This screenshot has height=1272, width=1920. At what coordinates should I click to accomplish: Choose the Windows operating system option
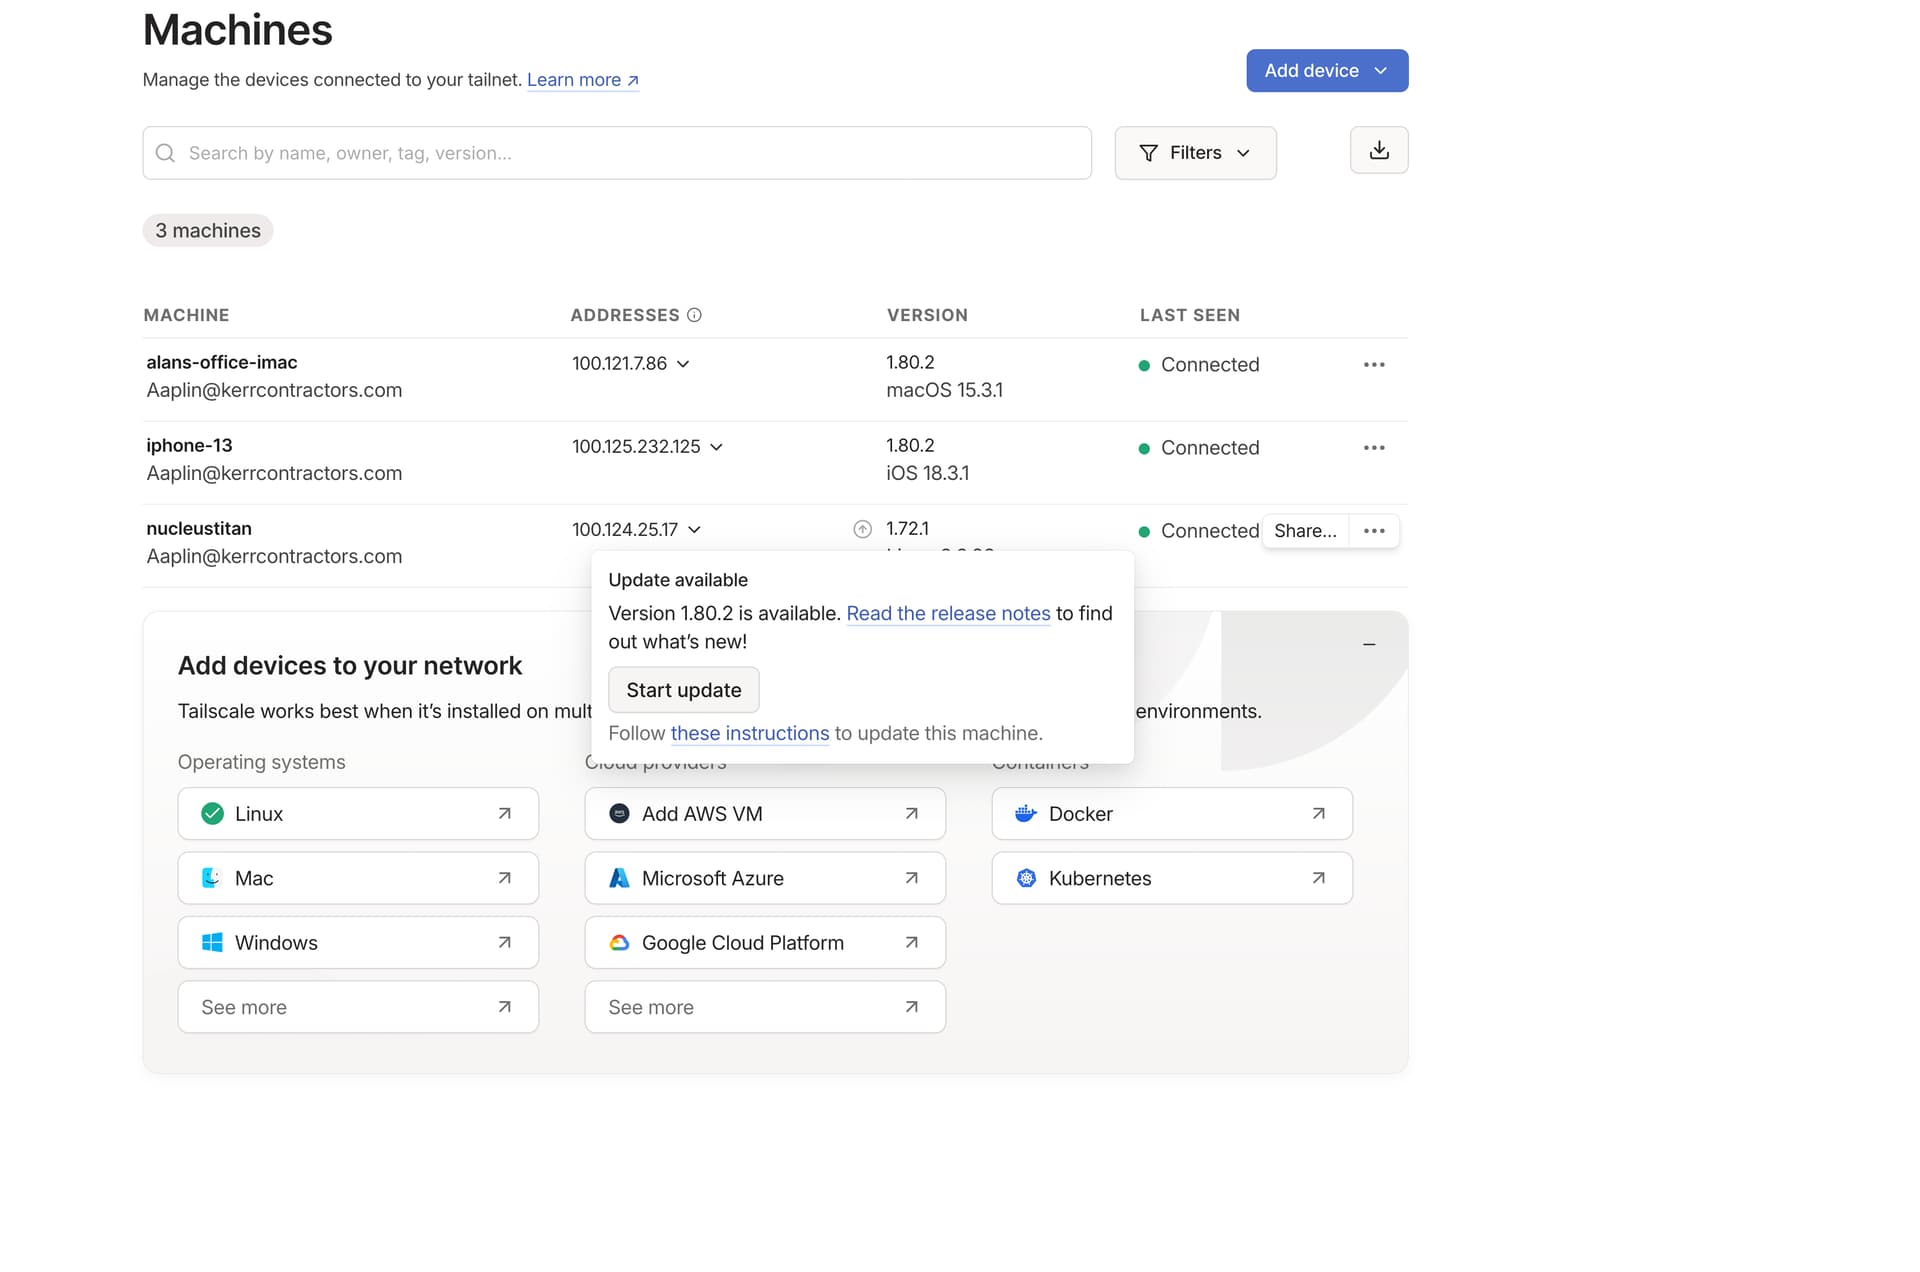357,943
